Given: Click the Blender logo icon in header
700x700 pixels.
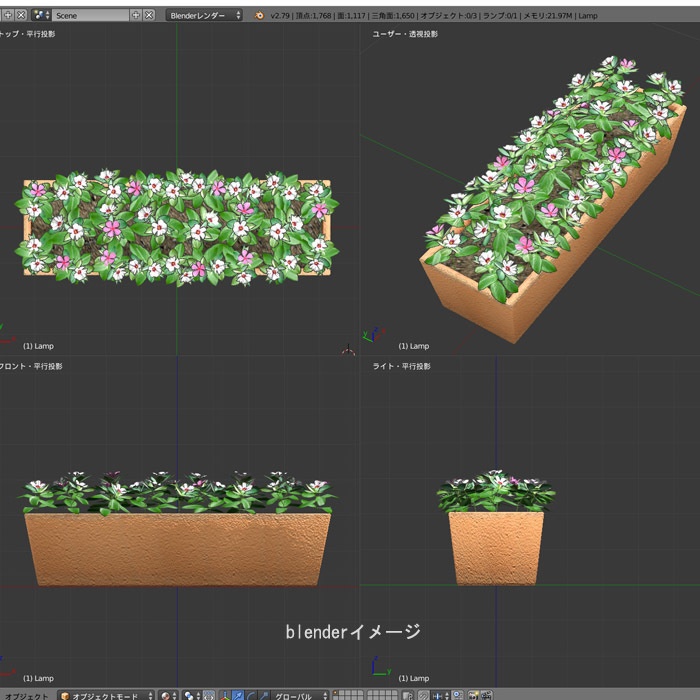Looking at the screenshot, I should (x=260, y=15).
